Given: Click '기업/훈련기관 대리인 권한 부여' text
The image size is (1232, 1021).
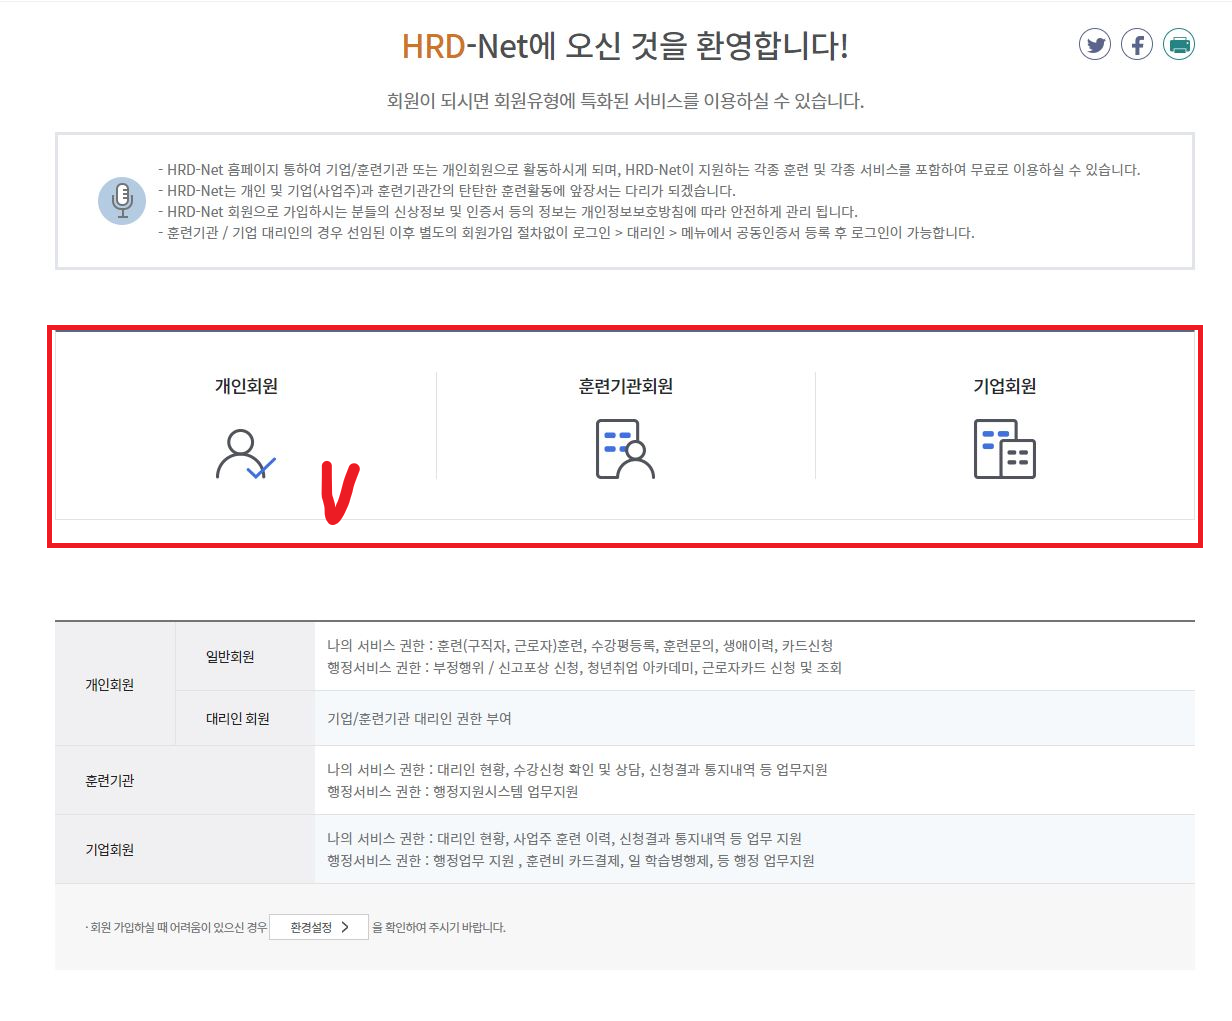Looking at the screenshot, I should point(420,719).
